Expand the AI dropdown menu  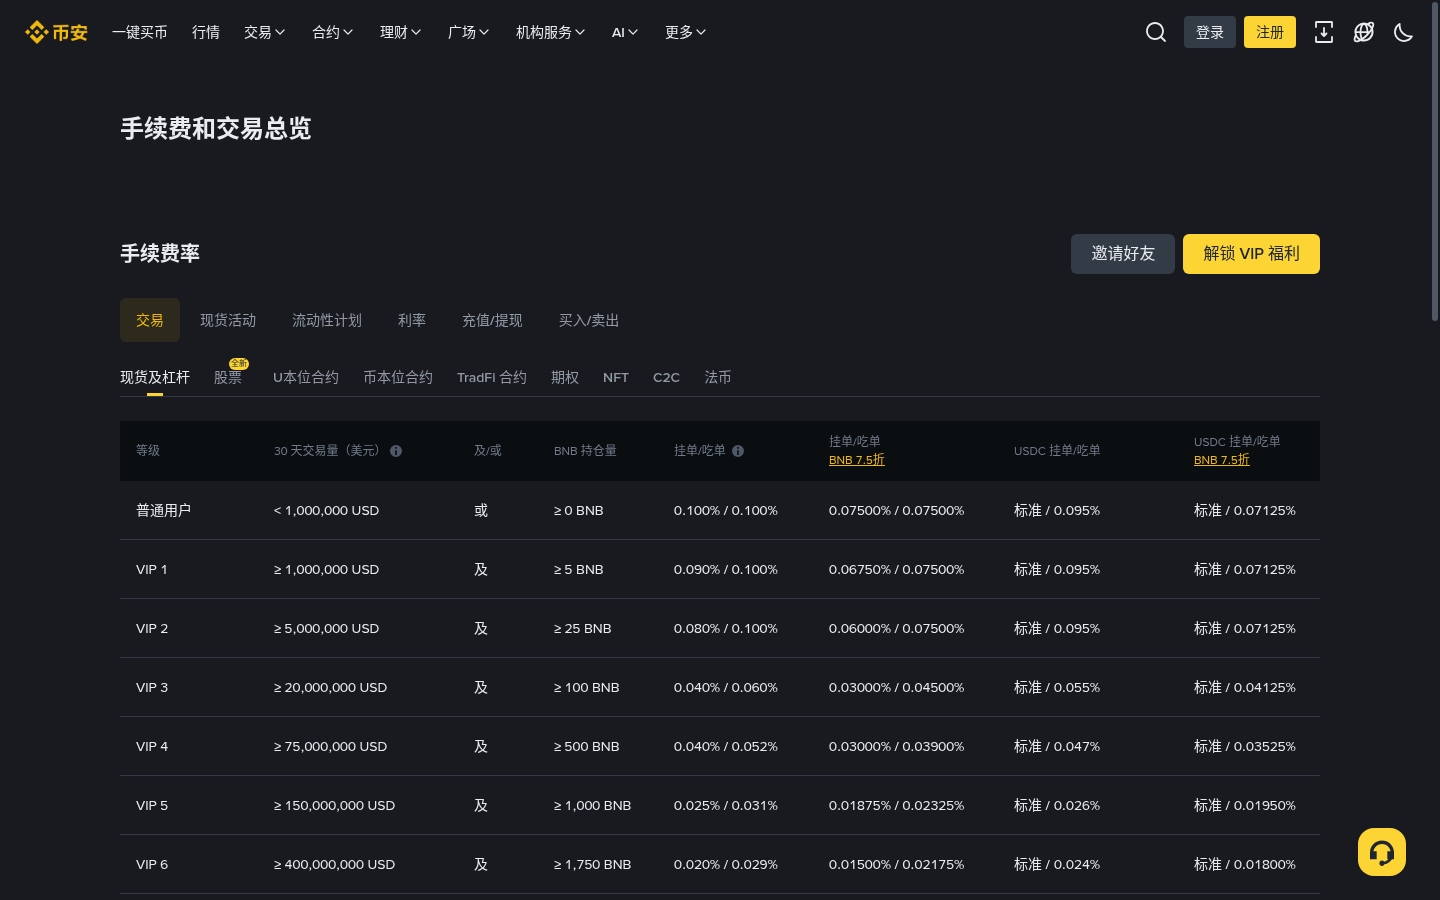point(625,32)
